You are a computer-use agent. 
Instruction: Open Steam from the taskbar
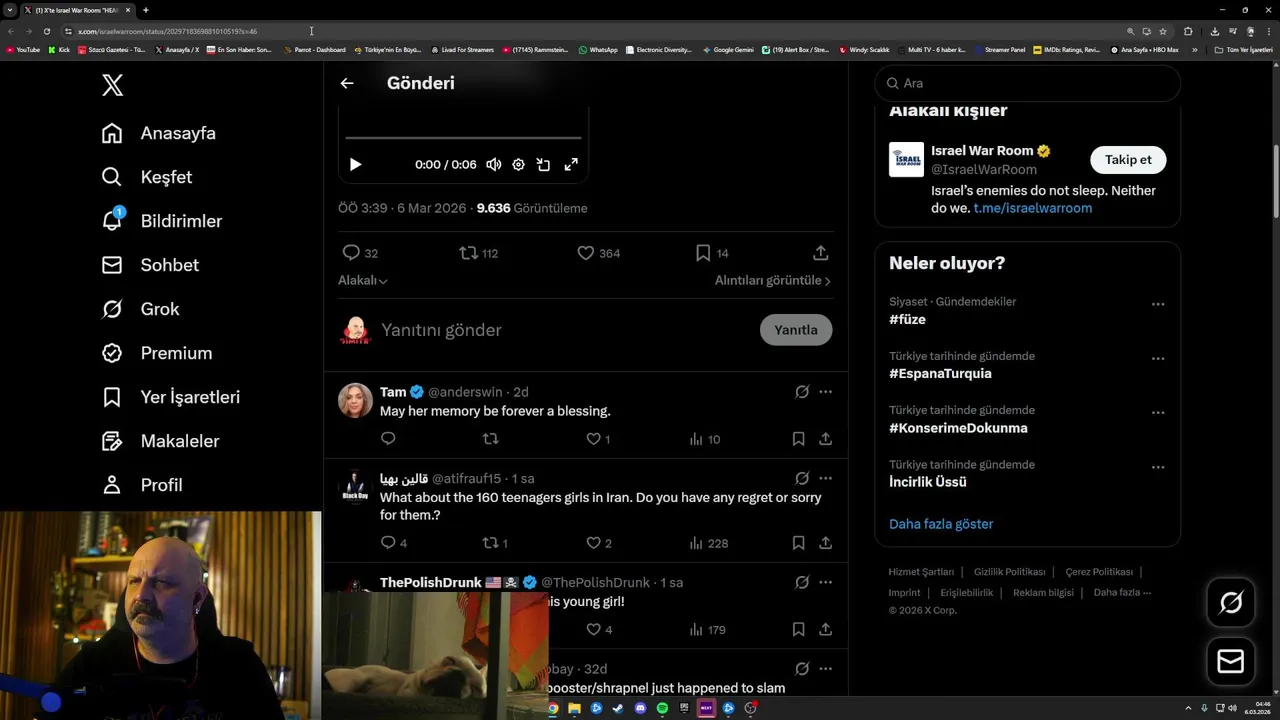coord(618,708)
